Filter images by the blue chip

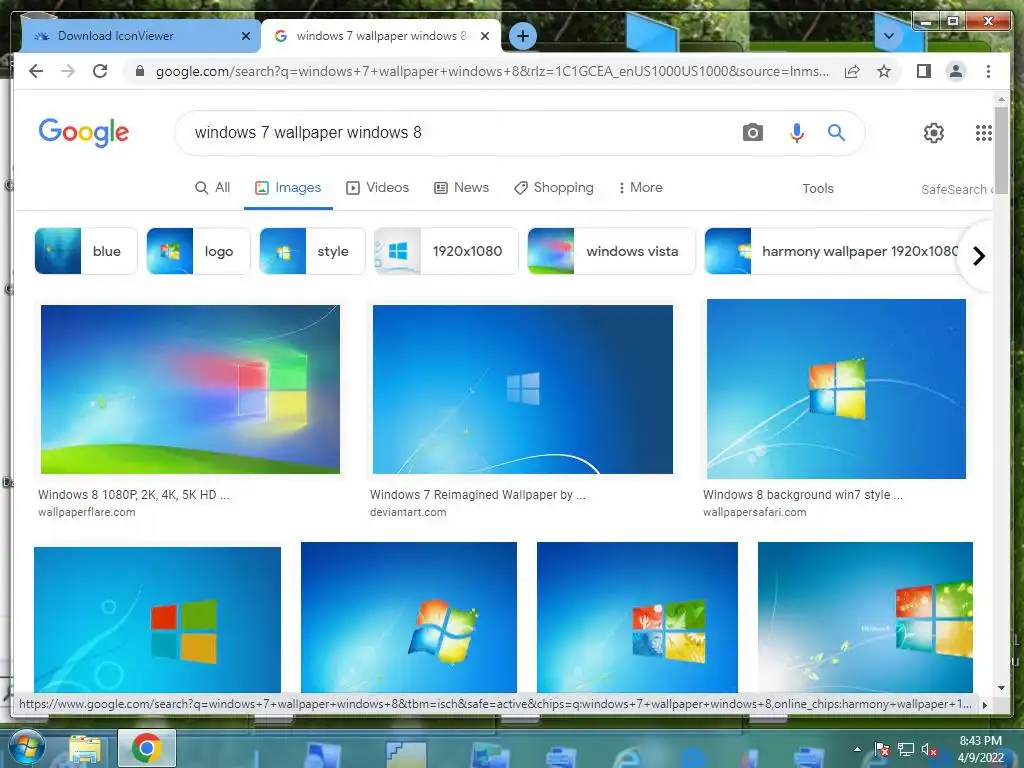[86, 251]
